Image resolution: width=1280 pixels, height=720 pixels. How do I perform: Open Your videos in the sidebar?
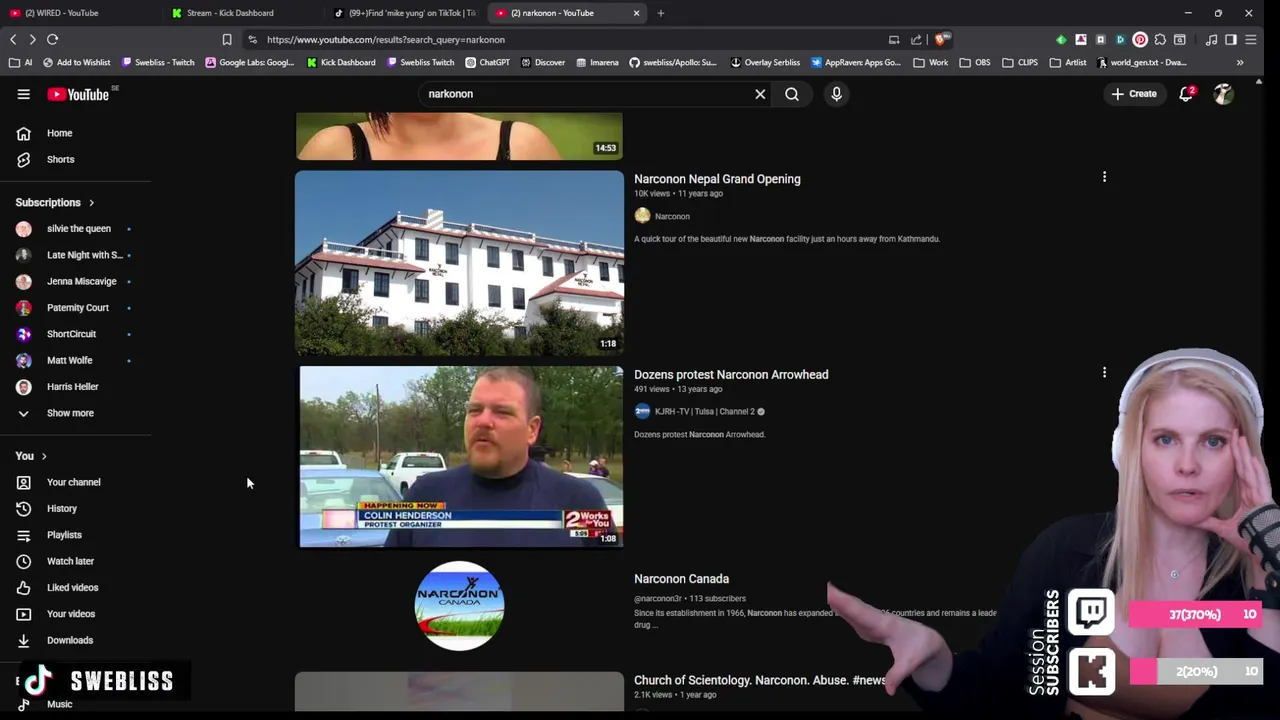70,614
